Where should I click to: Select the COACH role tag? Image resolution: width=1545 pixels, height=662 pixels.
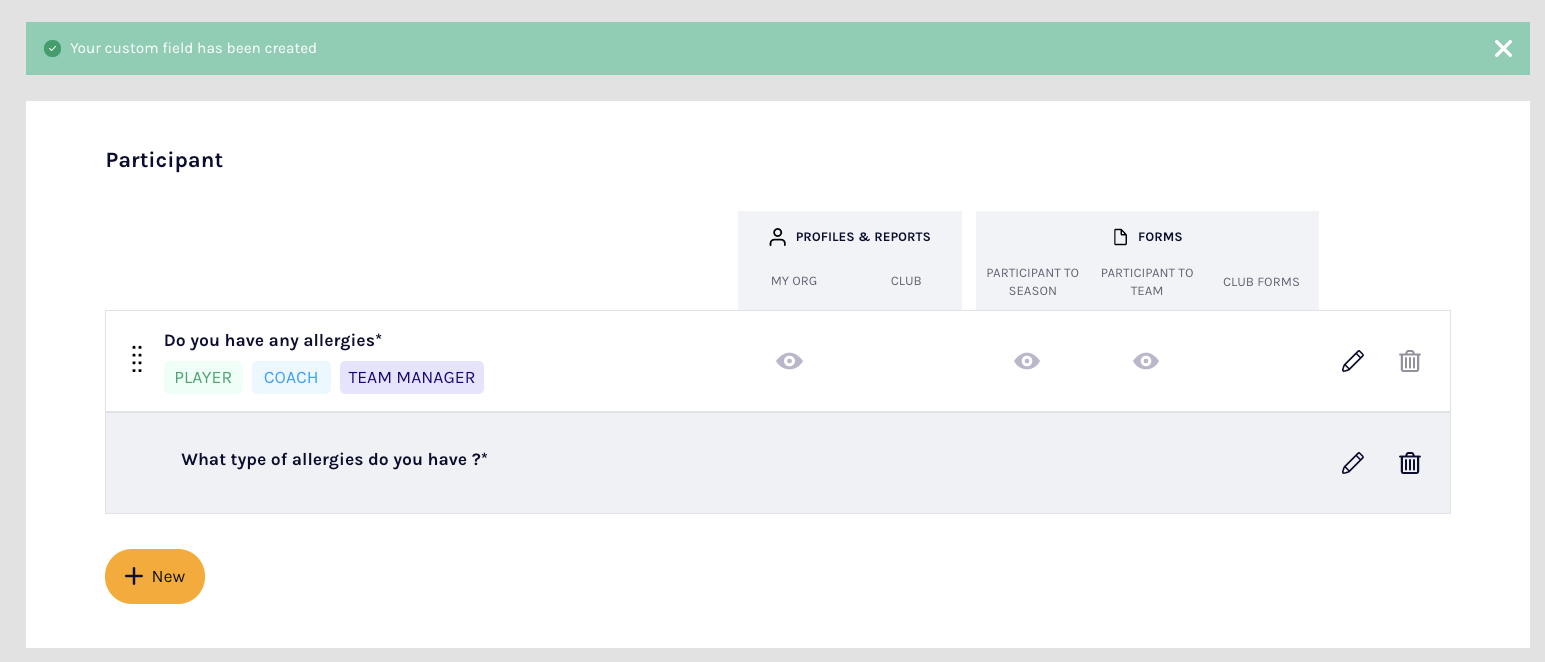291,378
